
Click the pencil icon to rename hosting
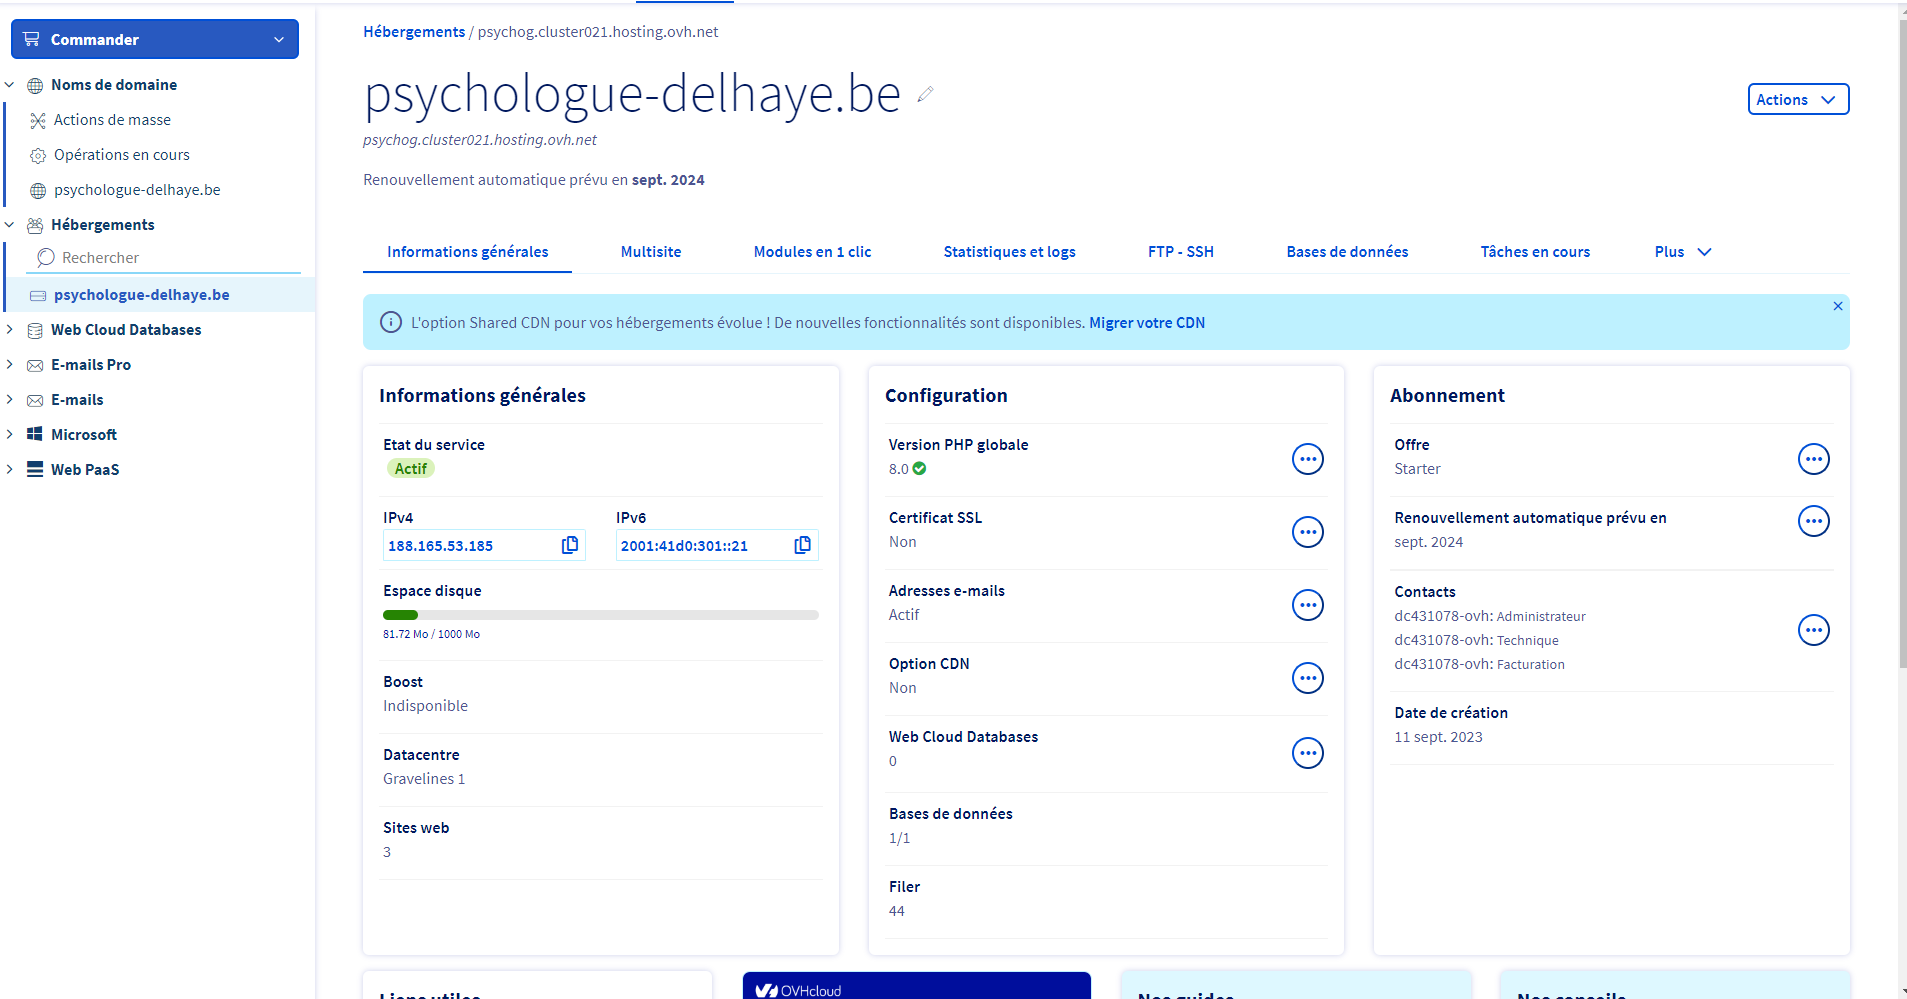click(925, 94)
